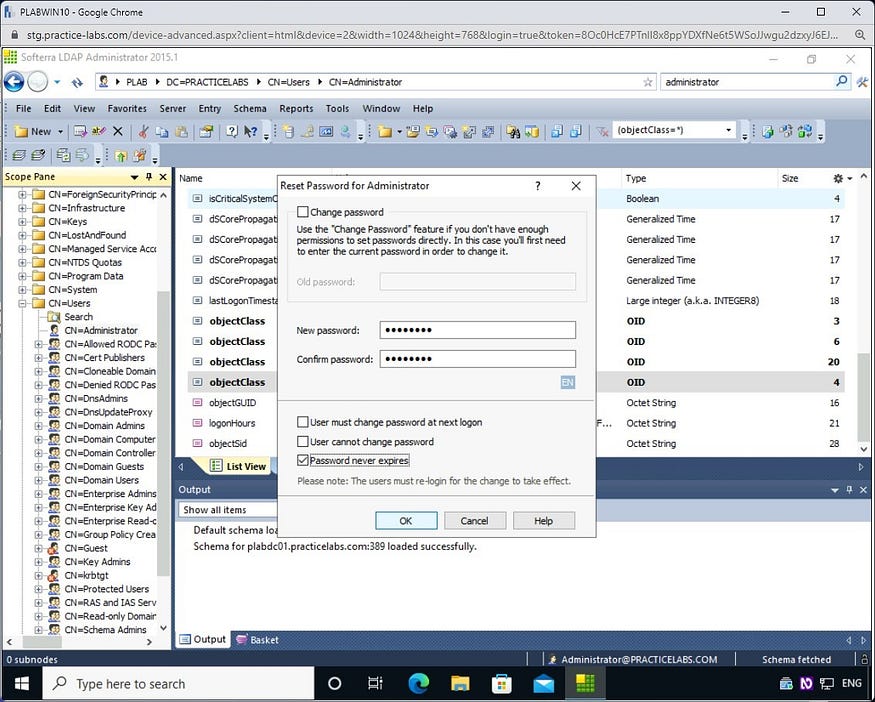
Task: Open the objectClass filter dropdown
Action: (x=728, y=130)
